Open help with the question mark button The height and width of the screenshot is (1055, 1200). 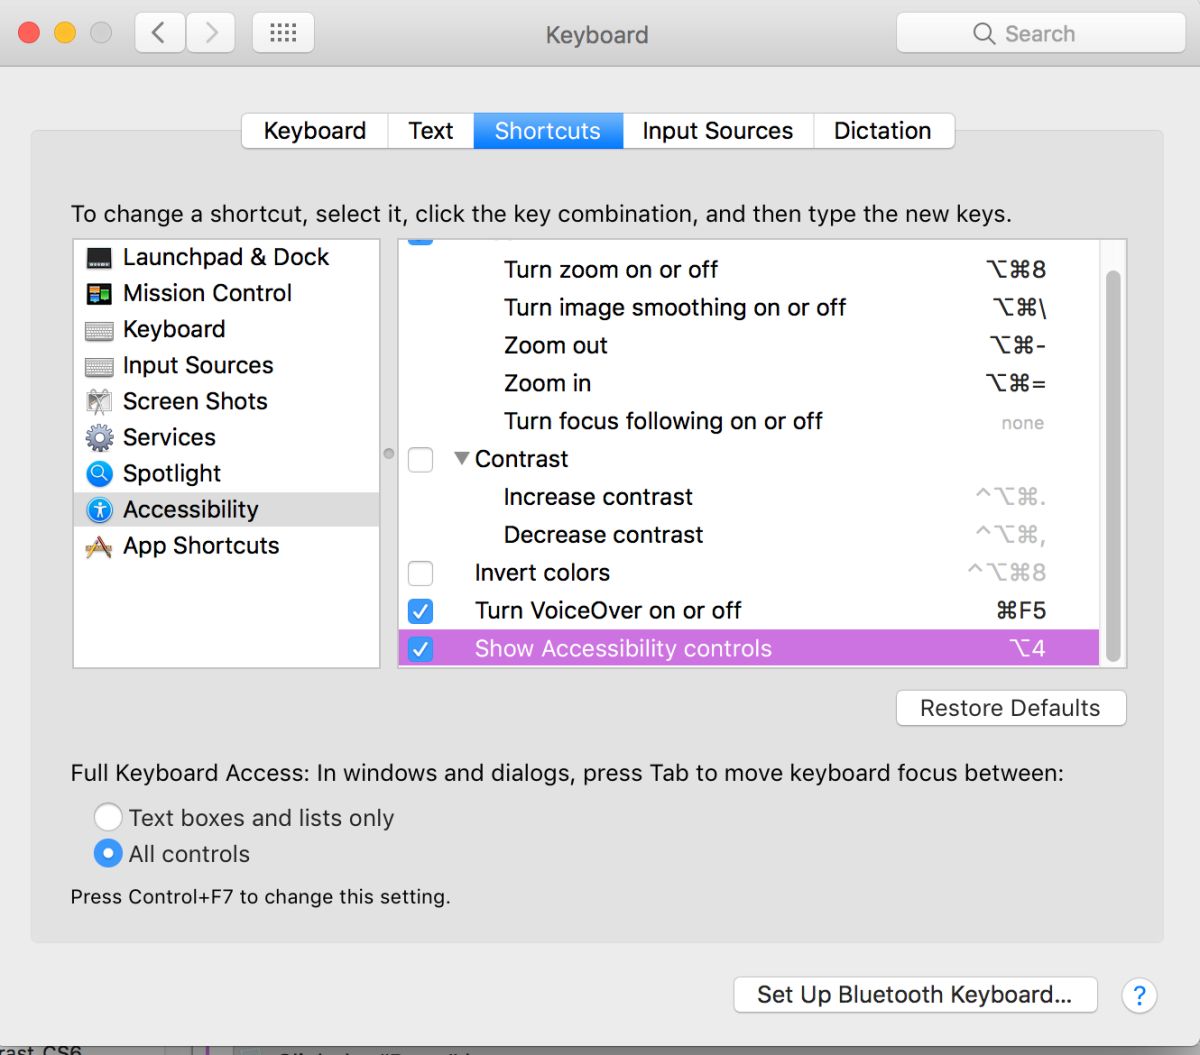(x=1139, y=995)
